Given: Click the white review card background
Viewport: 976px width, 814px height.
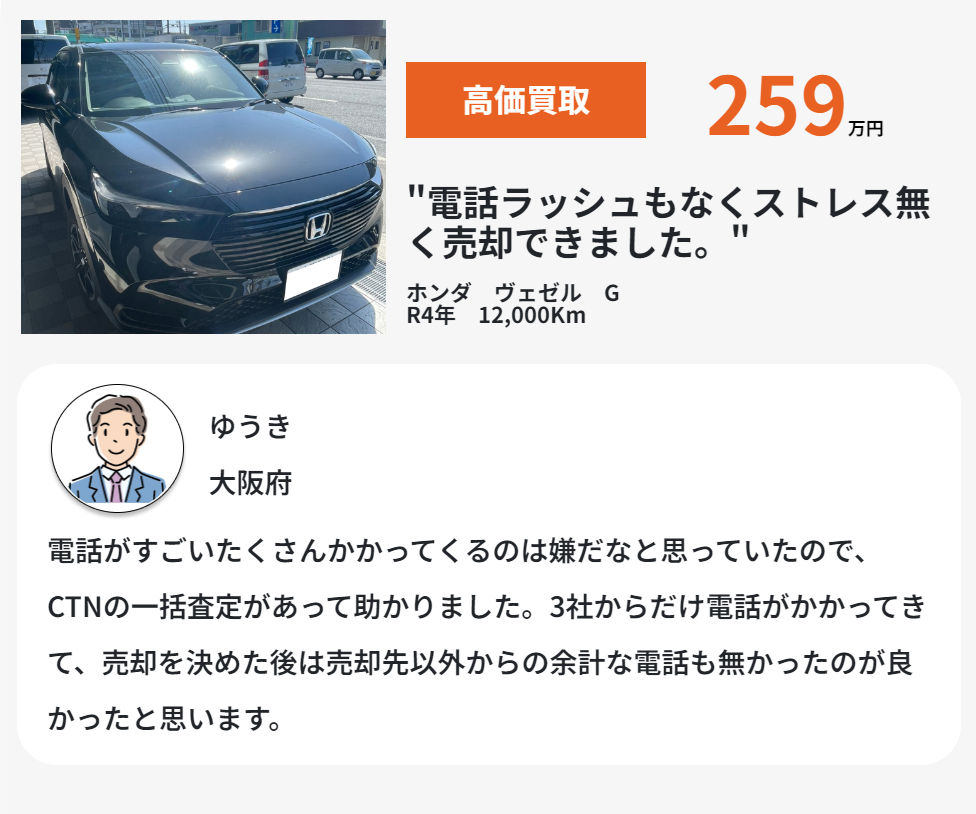Looking at the screenshot, I should (x=489, y=564).
